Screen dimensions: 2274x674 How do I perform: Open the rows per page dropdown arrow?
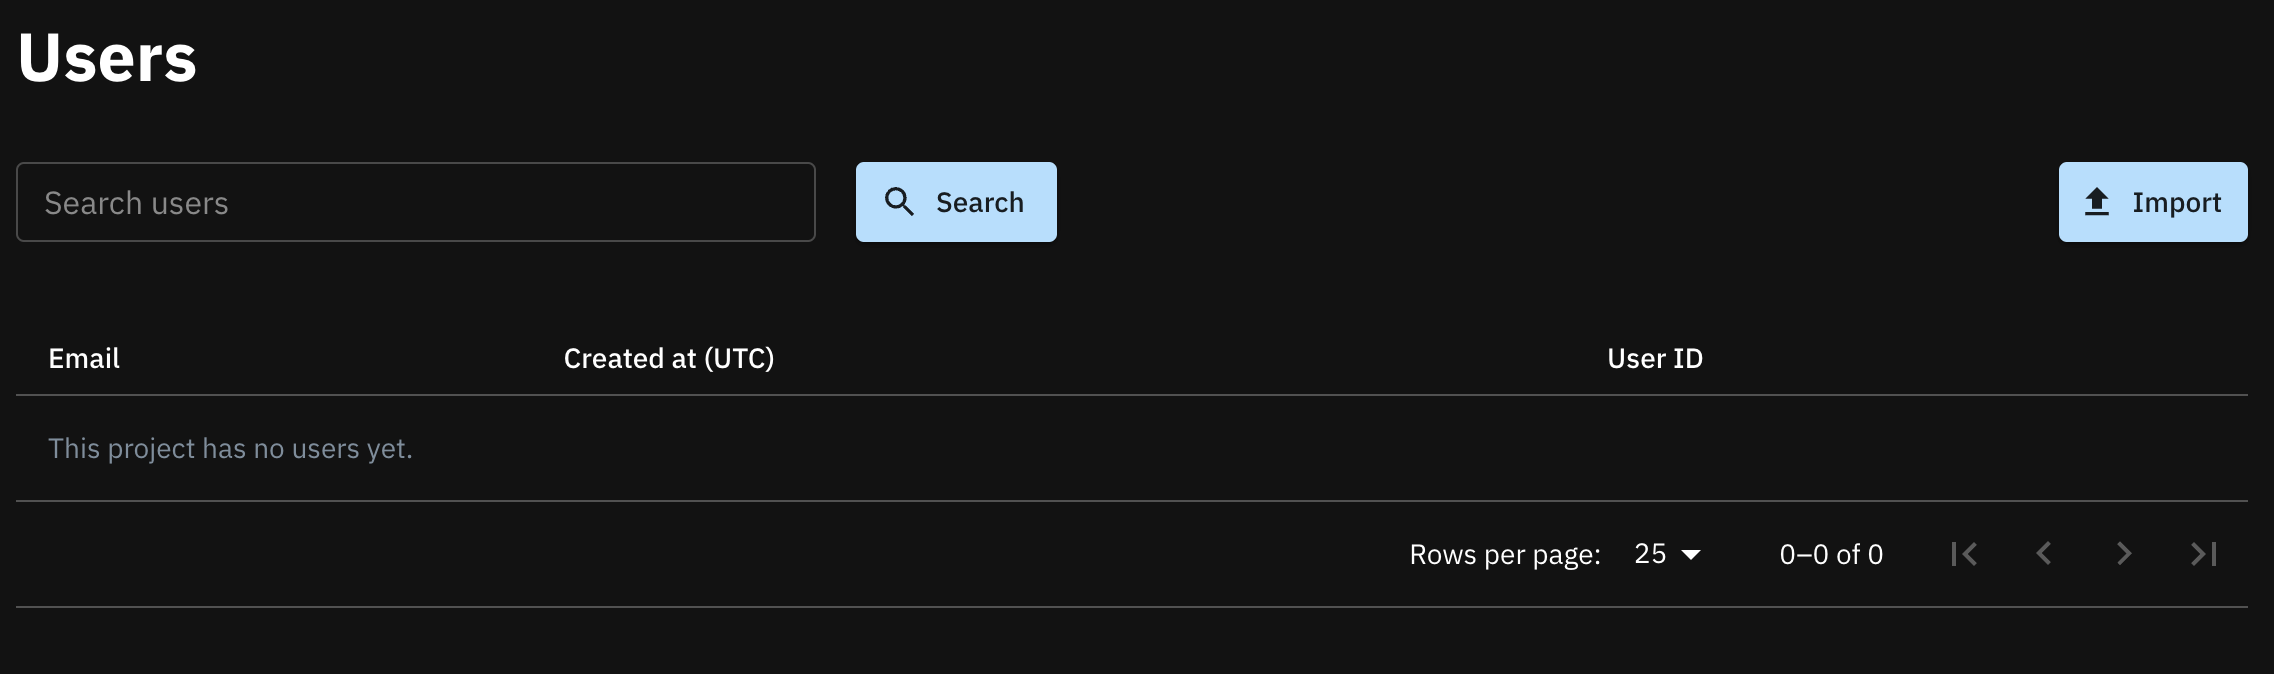click(x=1691, y=555)
